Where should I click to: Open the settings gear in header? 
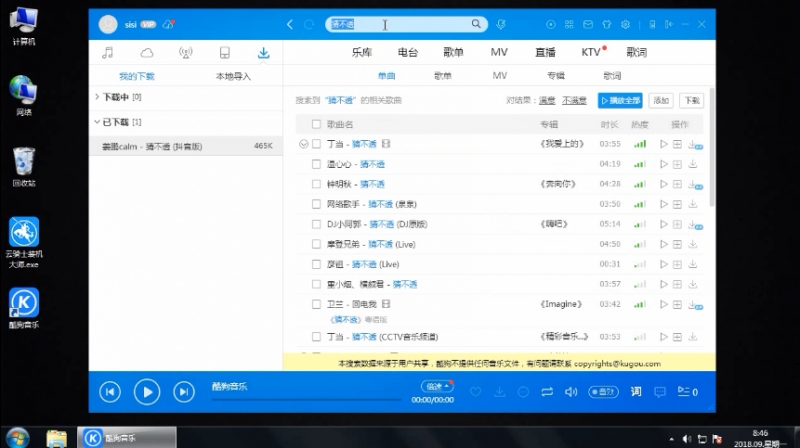626,24
